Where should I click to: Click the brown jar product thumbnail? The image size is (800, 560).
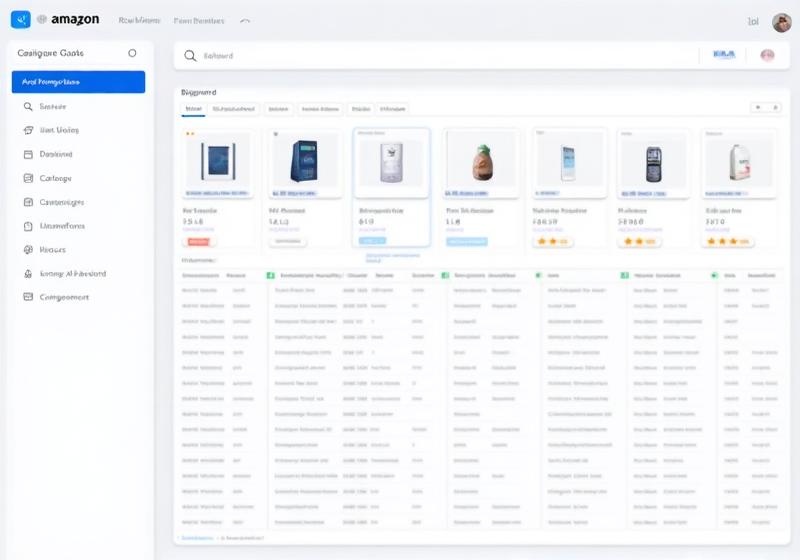(481, 160)
